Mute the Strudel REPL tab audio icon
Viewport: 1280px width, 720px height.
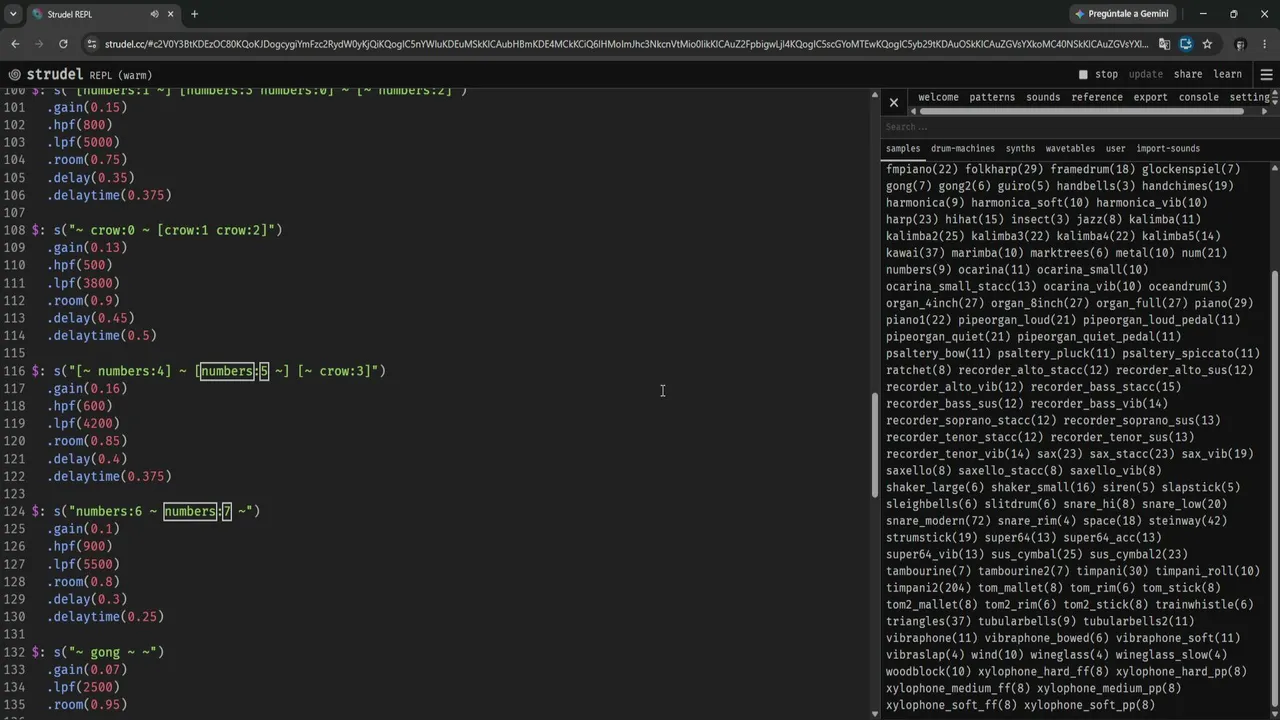(x=154, y=14)
